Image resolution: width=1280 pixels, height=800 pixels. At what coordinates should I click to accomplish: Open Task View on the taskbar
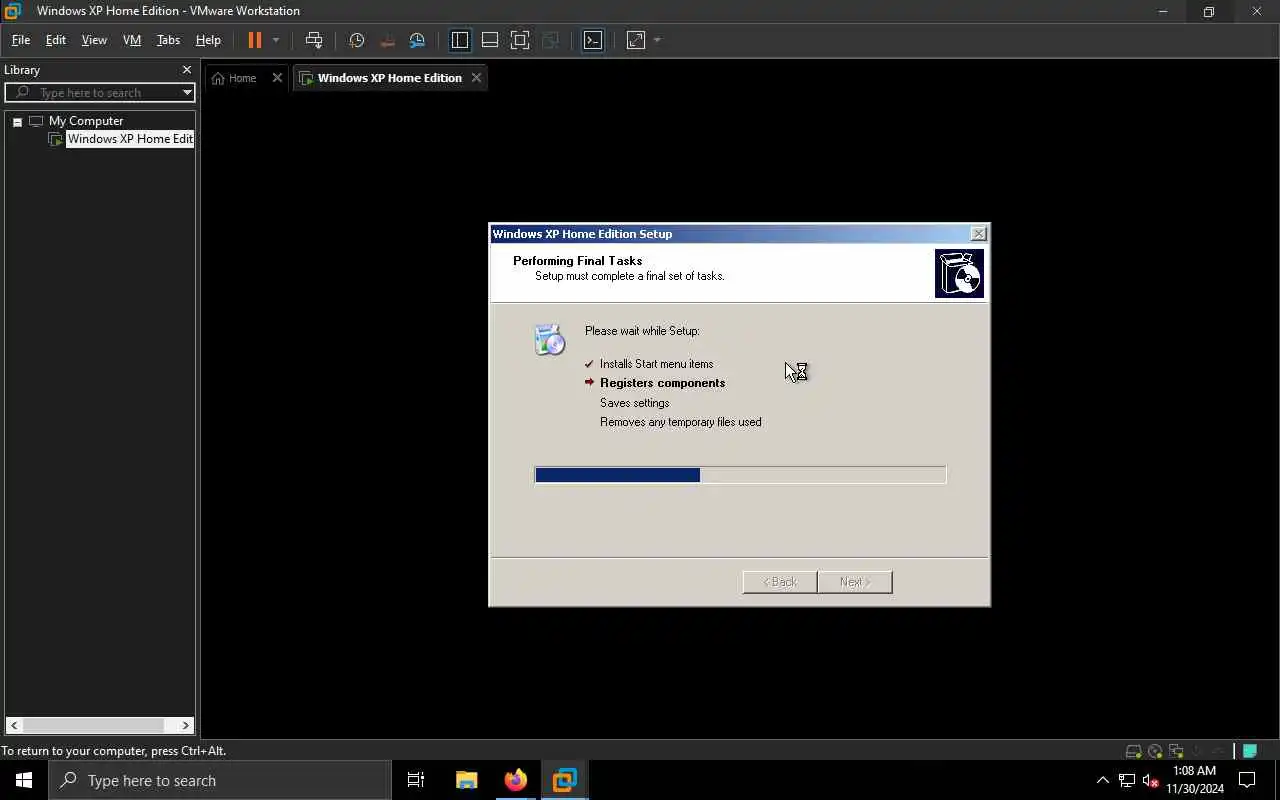416,780
